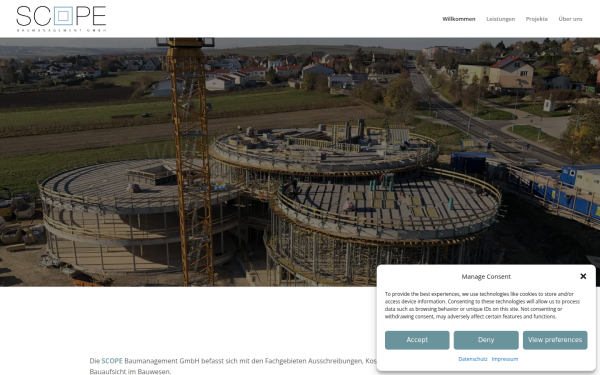Click the View preferences button
This screenshot has height=375, width=600.
click(555, 340)
